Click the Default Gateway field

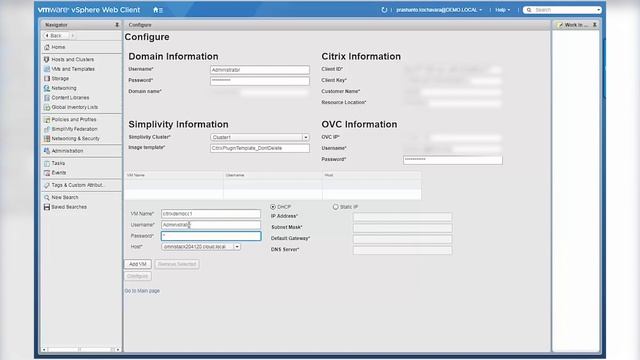(x=402, y=239)
